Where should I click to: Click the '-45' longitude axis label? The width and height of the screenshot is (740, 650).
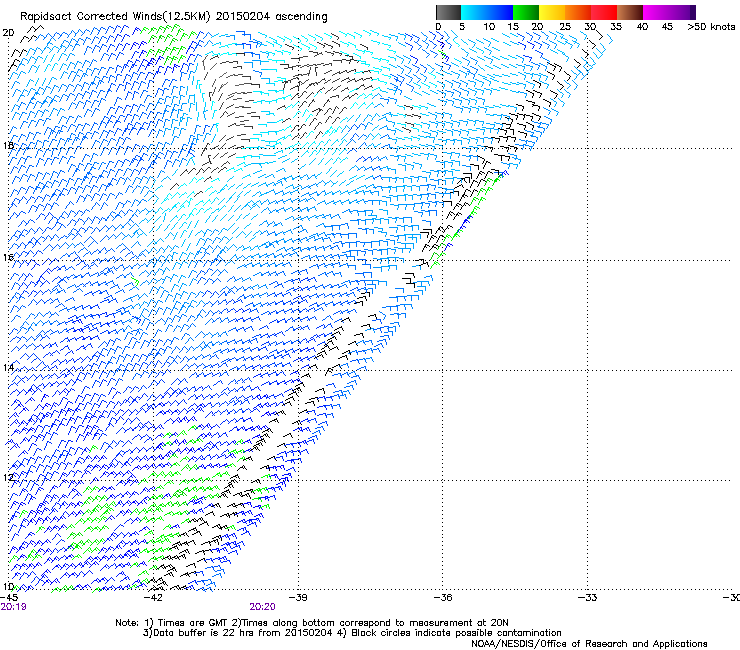(9, 598)
